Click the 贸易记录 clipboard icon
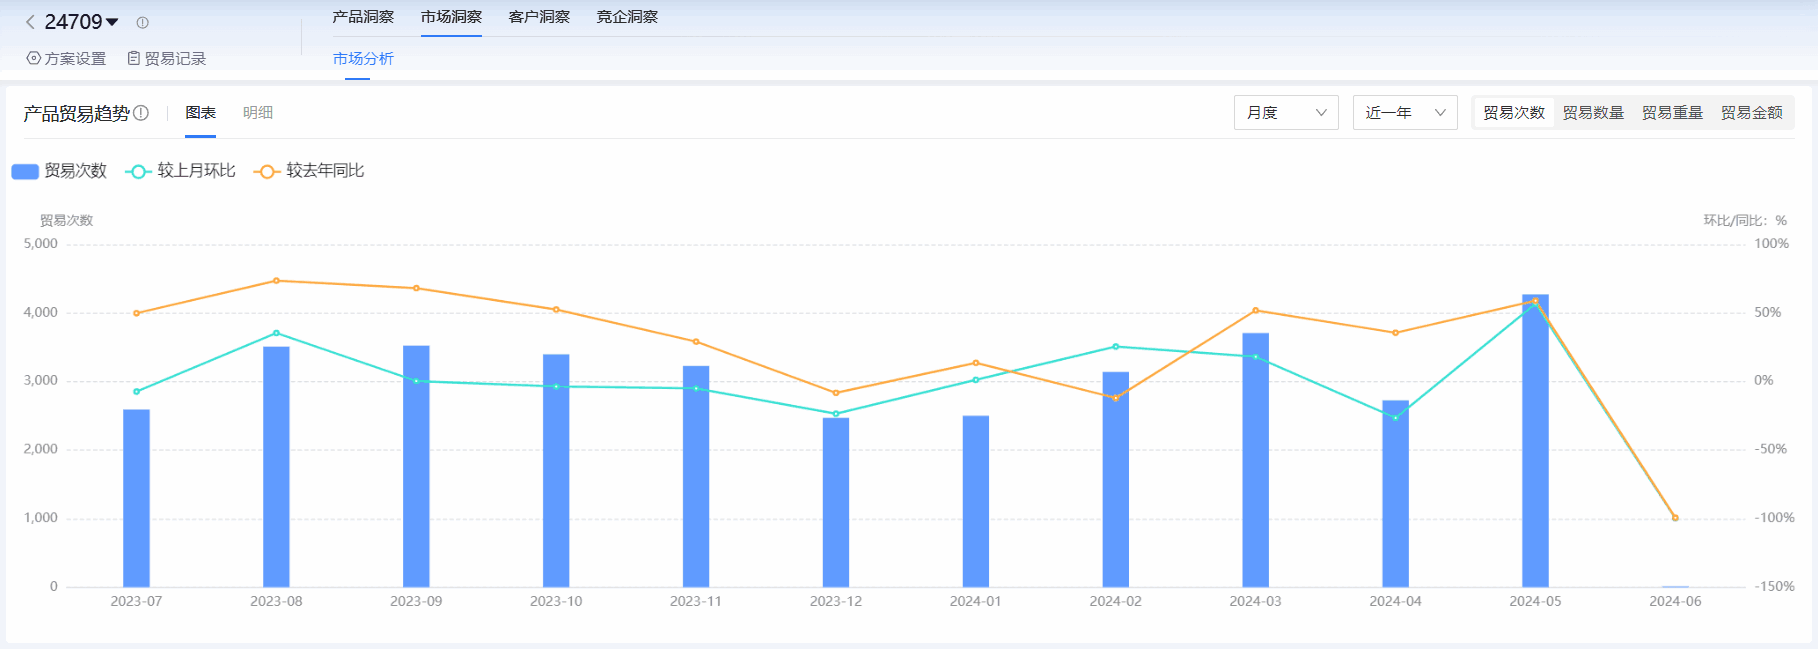 click(134, 58)
